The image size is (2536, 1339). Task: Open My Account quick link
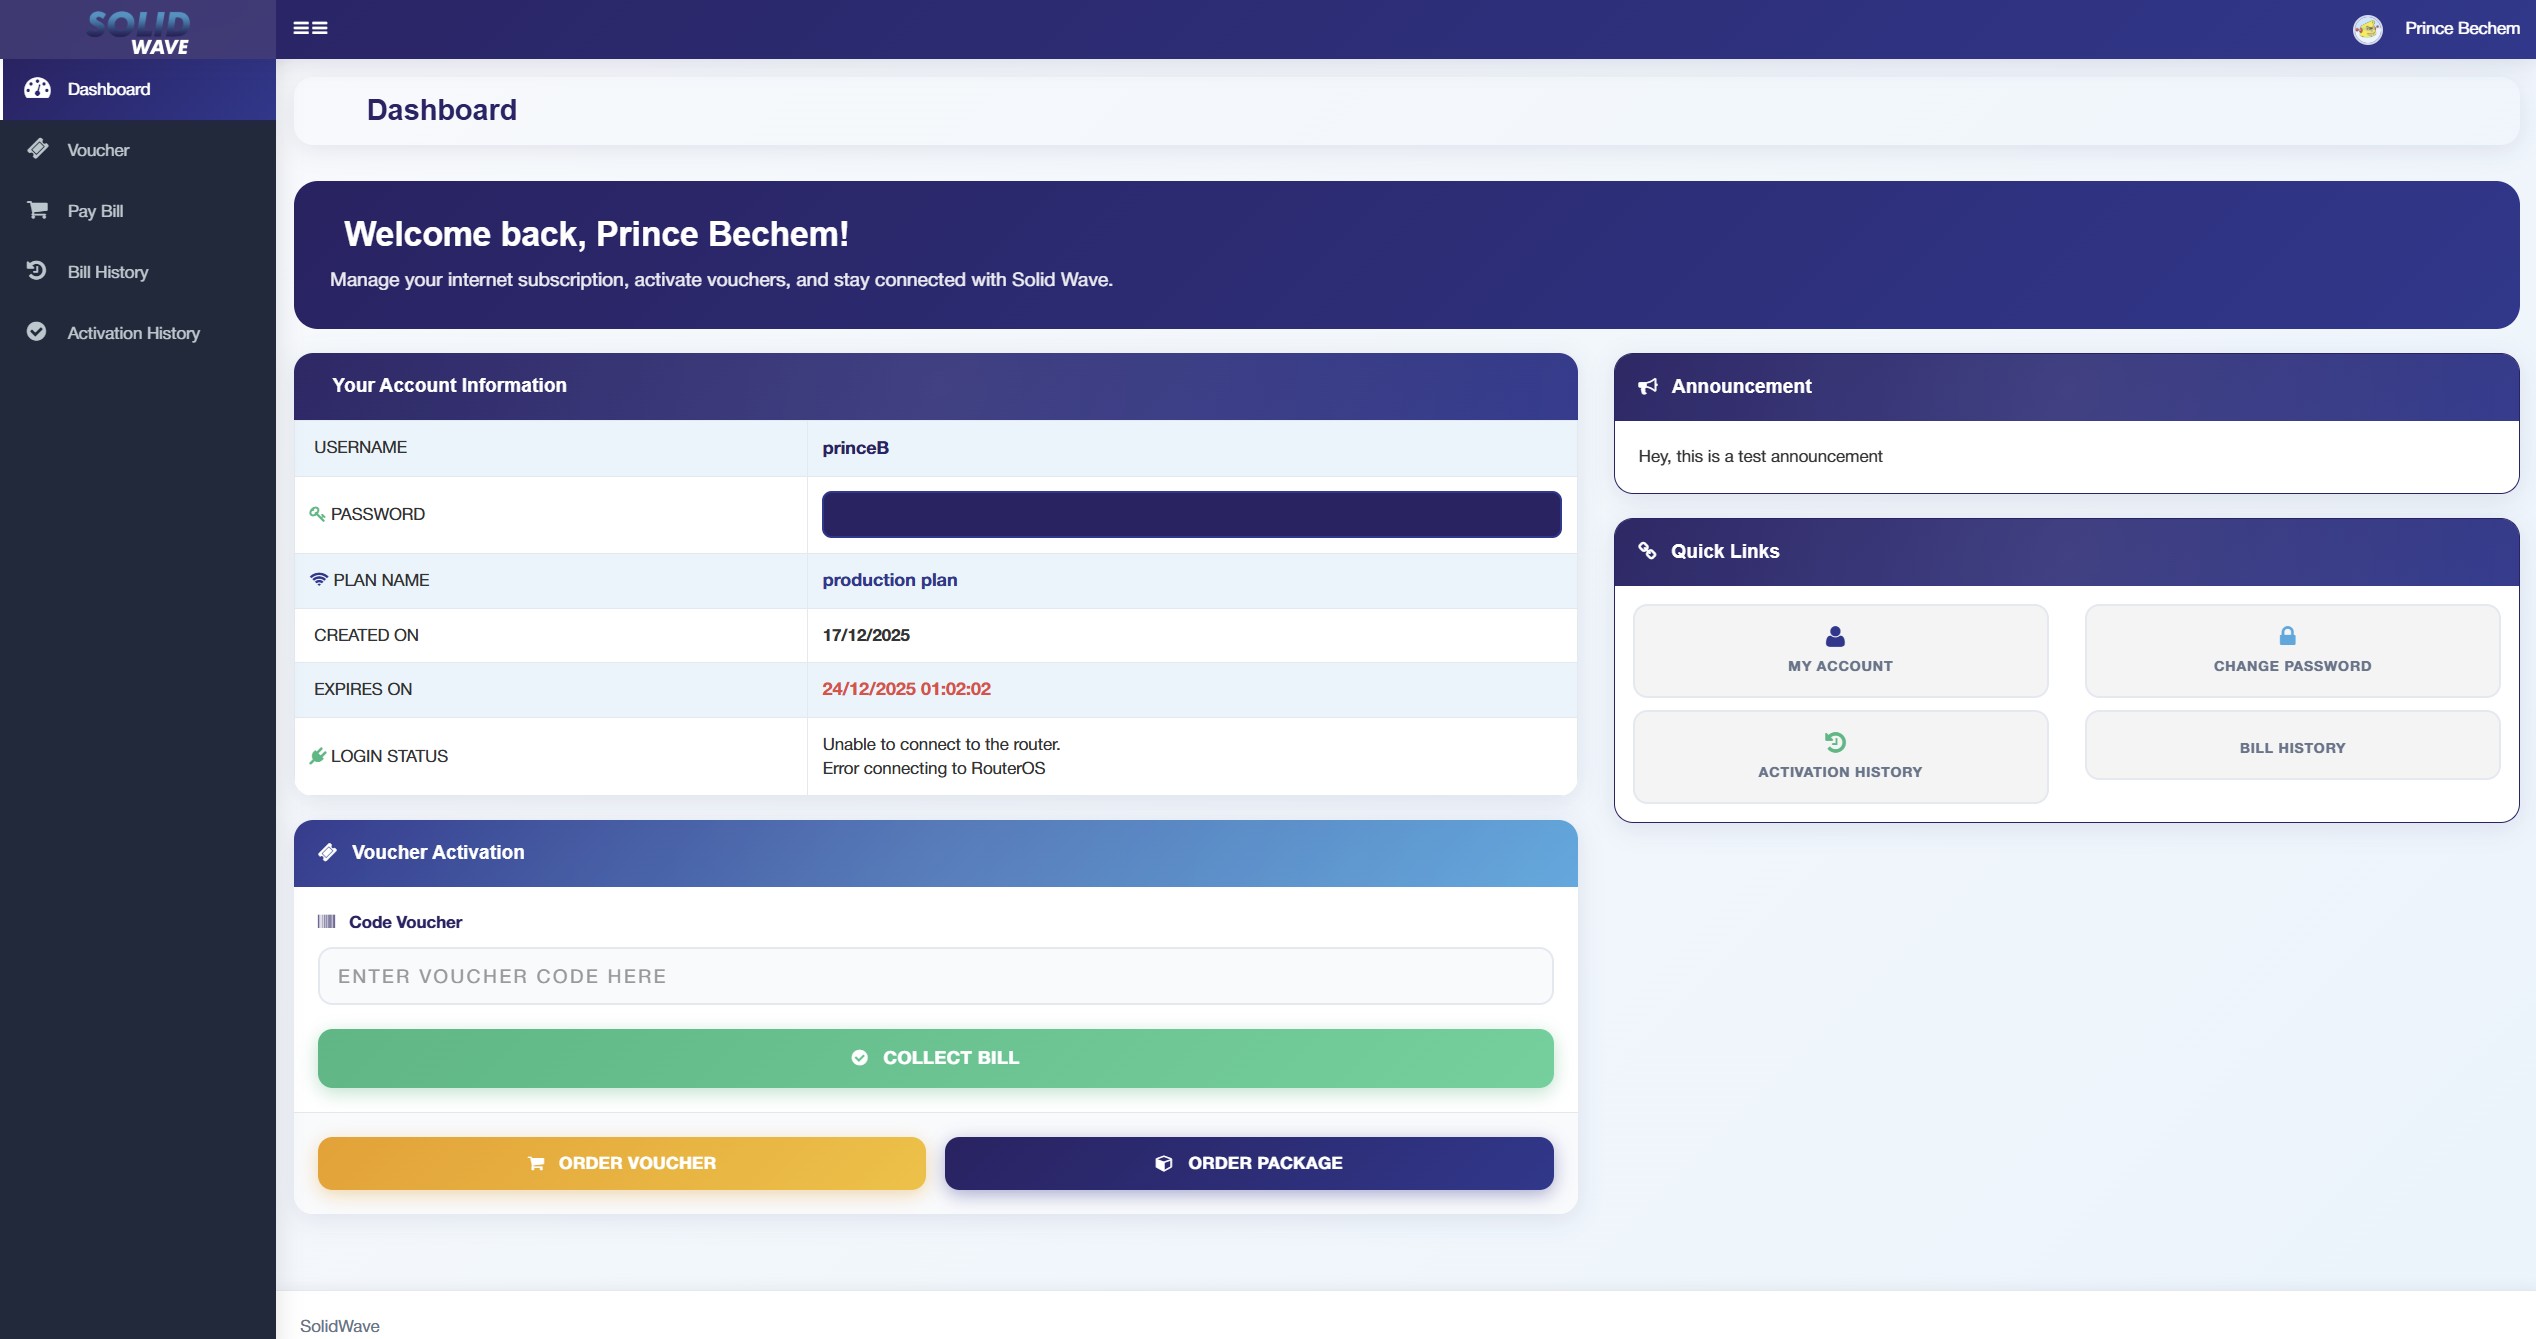click(x=1839, y=651)
